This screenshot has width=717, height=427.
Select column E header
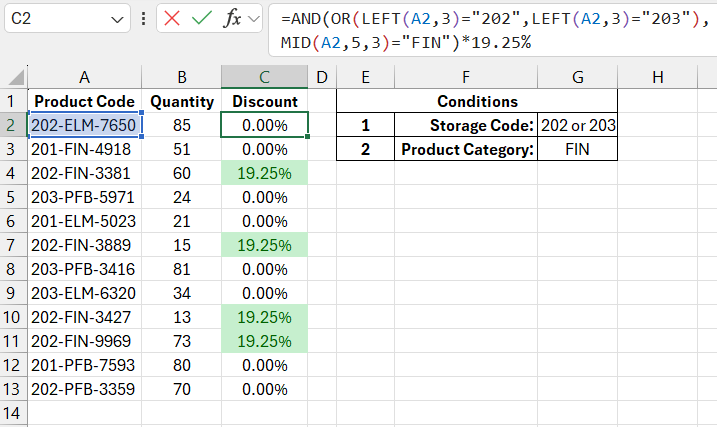tap(365, 77)
